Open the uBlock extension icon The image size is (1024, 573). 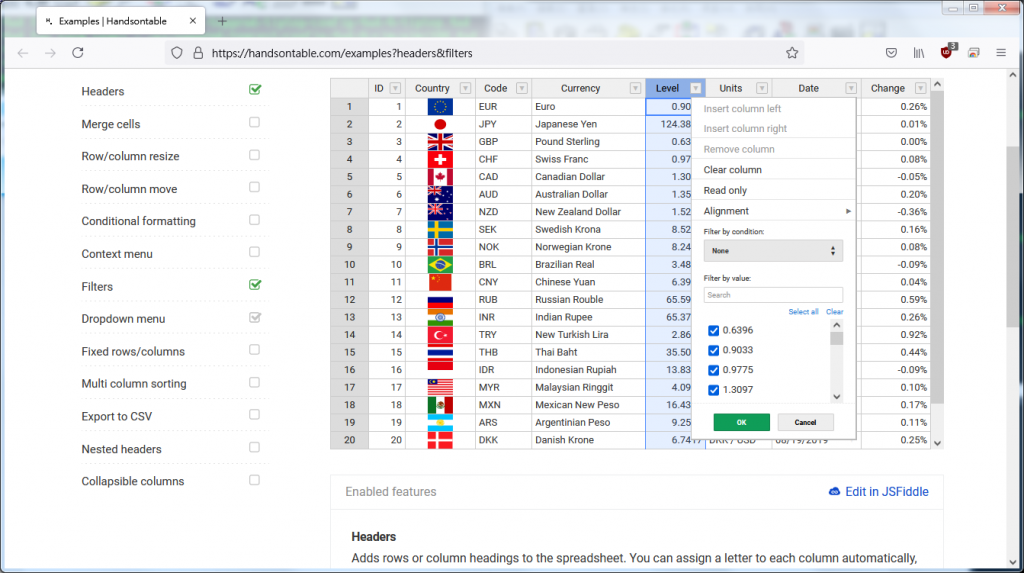pyautogui.click(x=947, y=52)
